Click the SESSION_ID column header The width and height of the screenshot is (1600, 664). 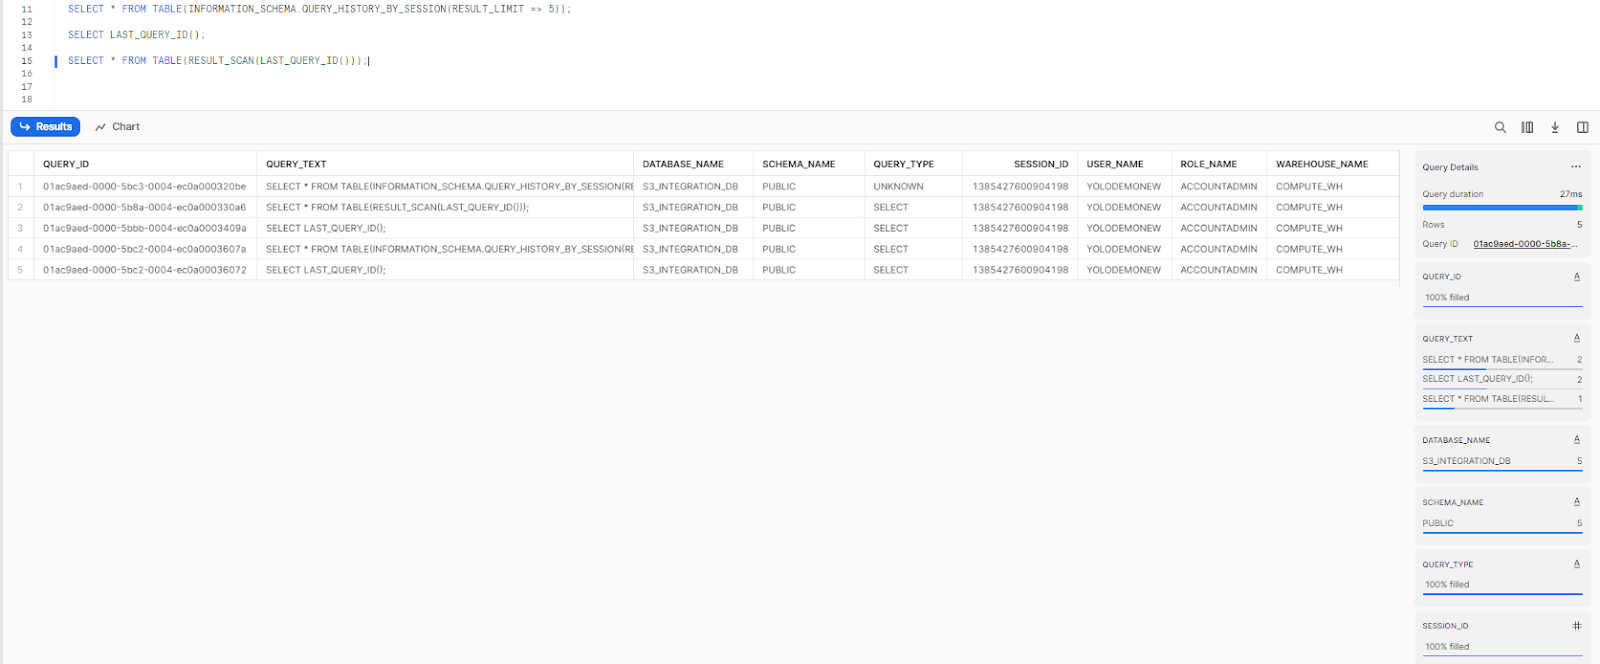point(1040,164)
